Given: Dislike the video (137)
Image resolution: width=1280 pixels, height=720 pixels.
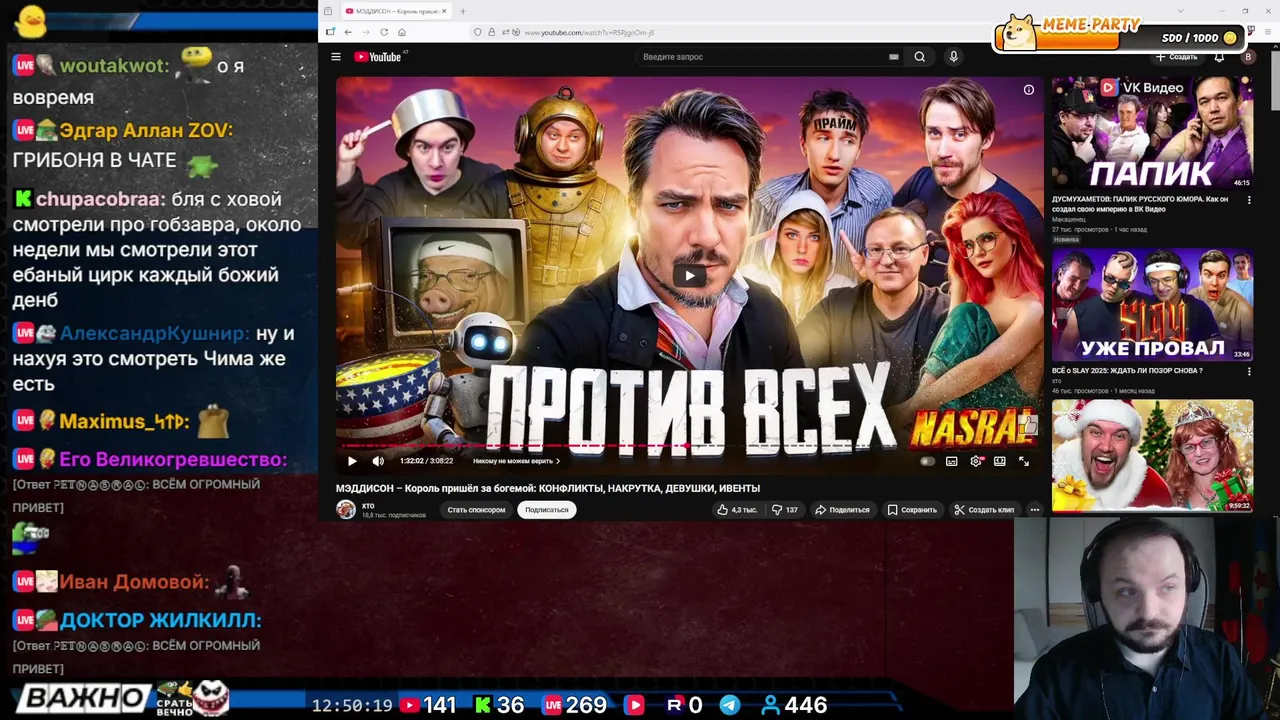Looking at the screenshot, I should pos(785,510).
